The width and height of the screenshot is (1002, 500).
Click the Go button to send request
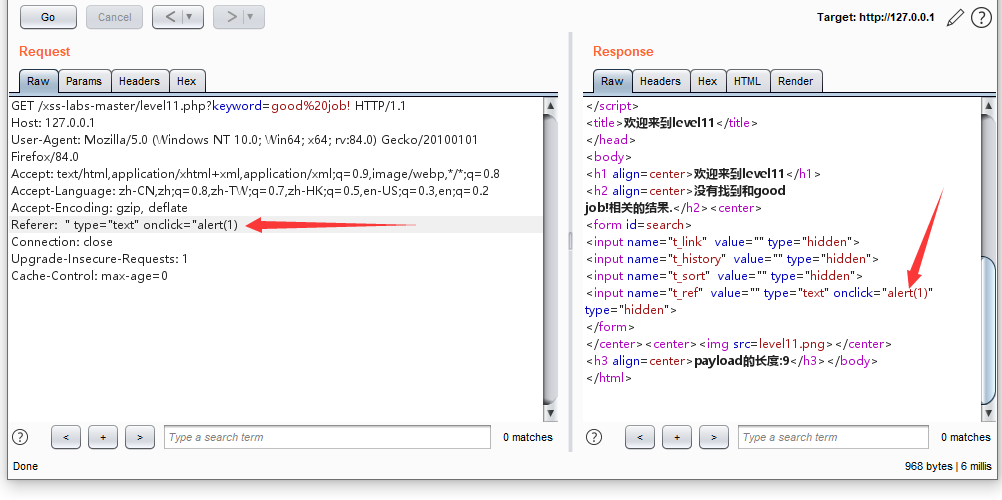(x=49, y=17)
